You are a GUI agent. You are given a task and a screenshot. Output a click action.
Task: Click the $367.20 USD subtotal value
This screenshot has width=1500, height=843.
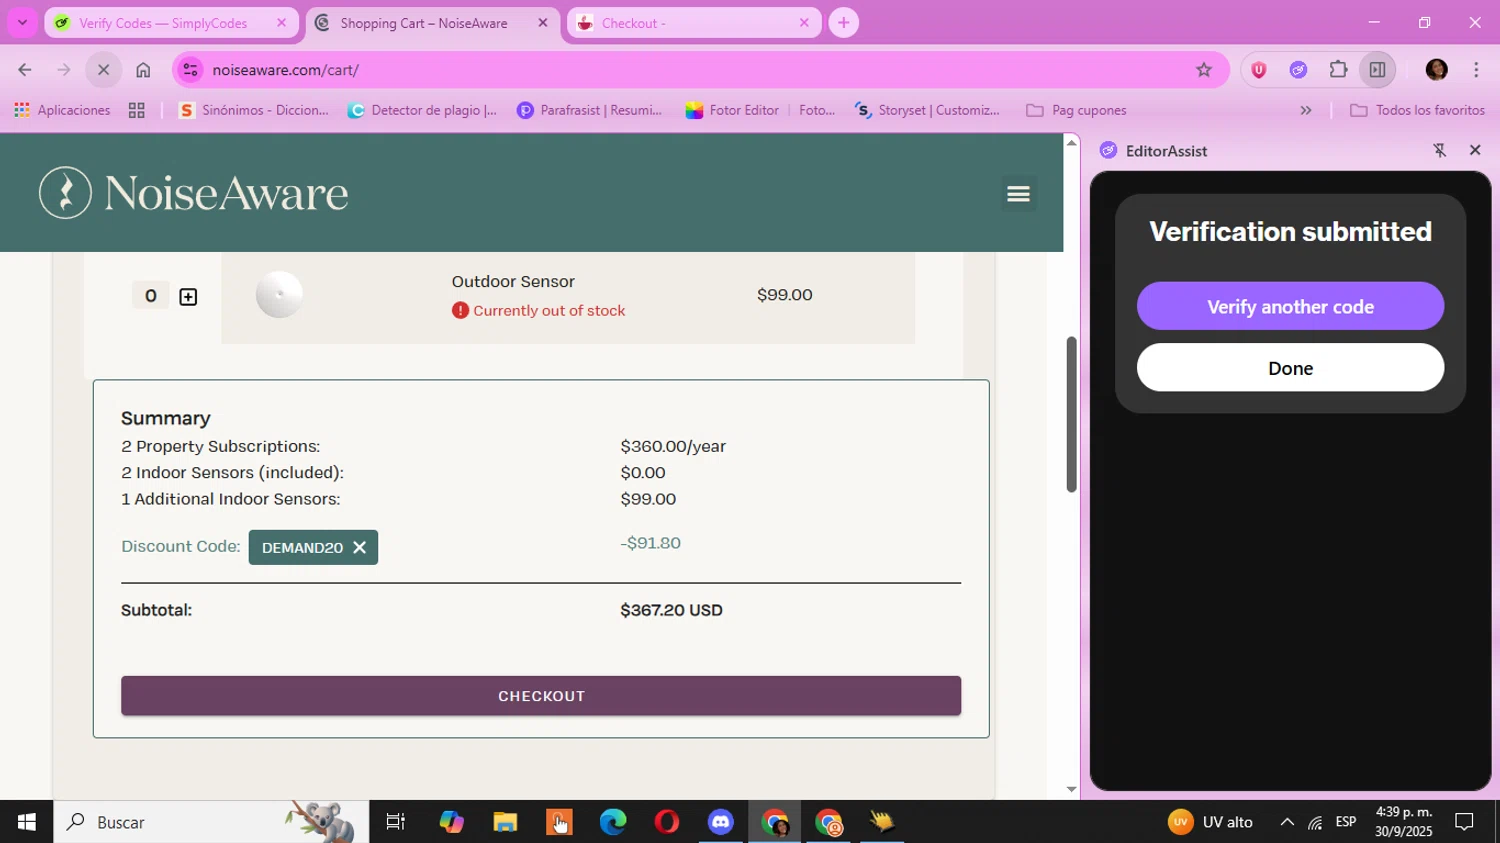tap(671, 610)
